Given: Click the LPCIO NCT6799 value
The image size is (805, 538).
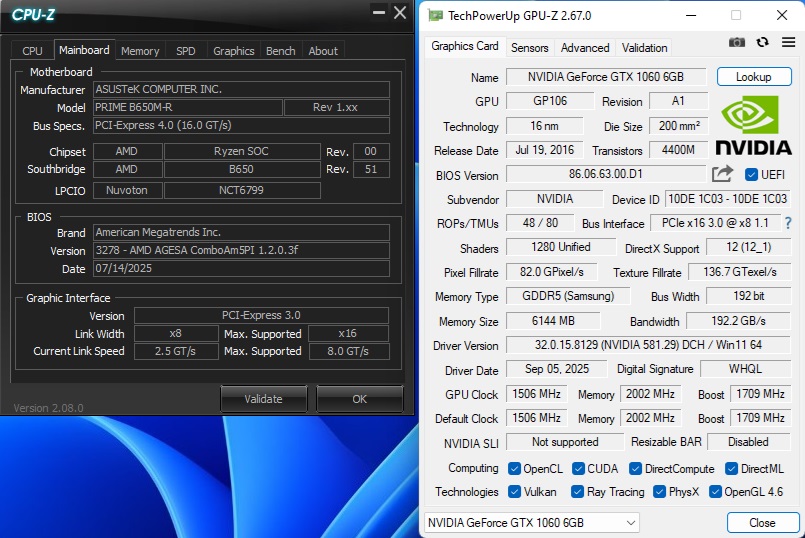Looking at the screenshot, I should 242,190.
